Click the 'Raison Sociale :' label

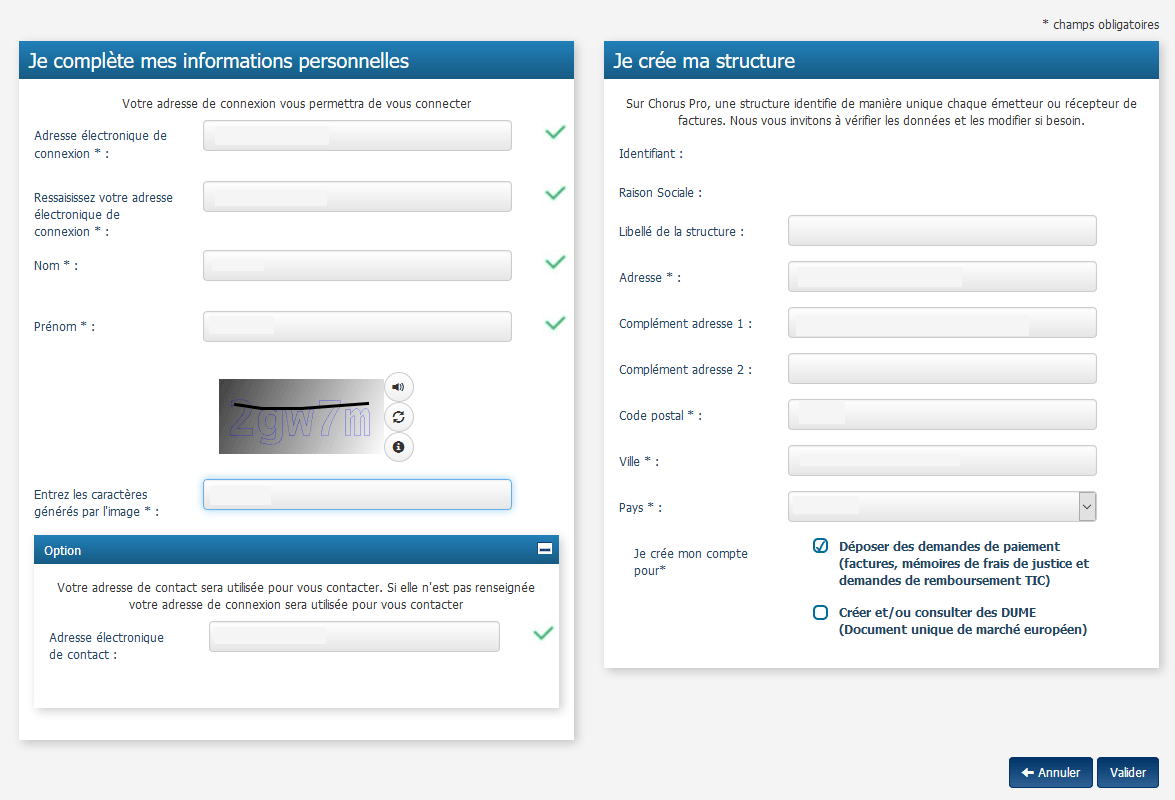660,193
